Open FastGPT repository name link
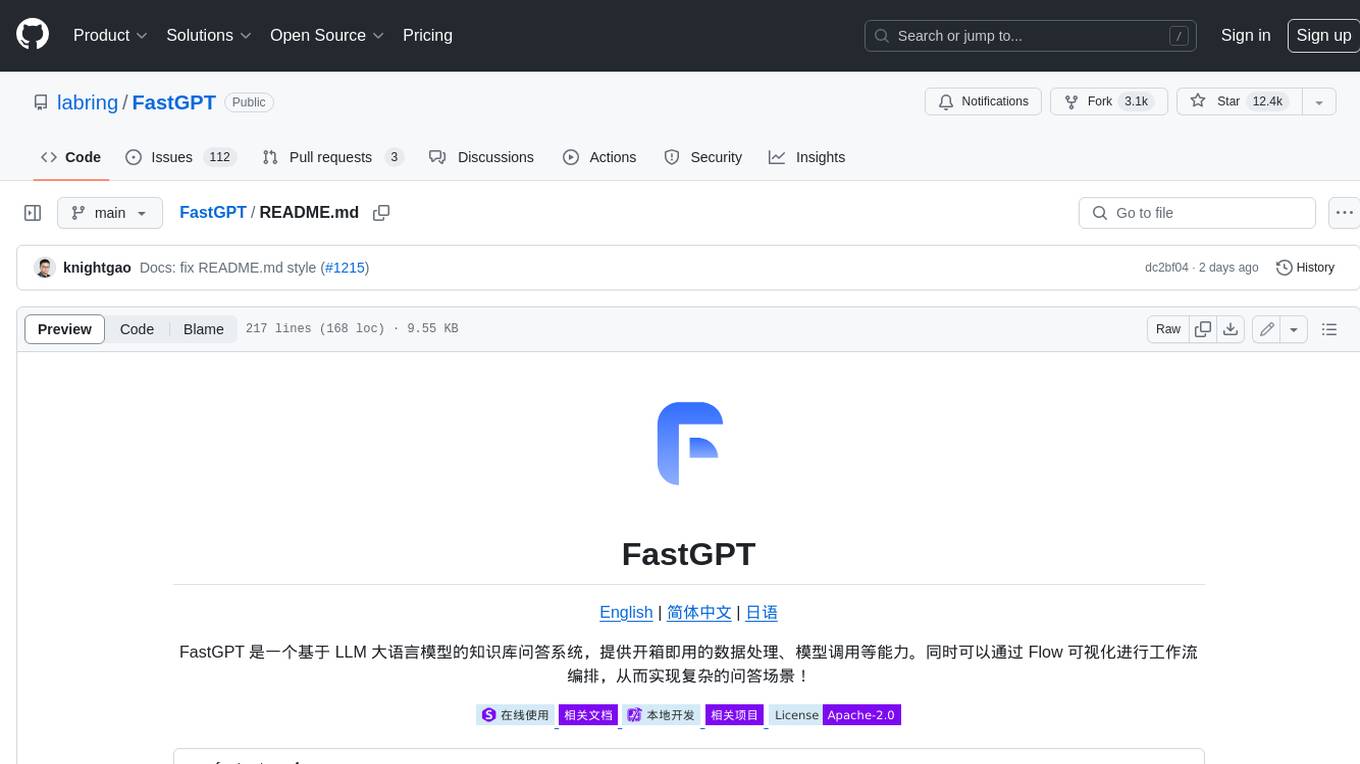 tap(174, 102)
